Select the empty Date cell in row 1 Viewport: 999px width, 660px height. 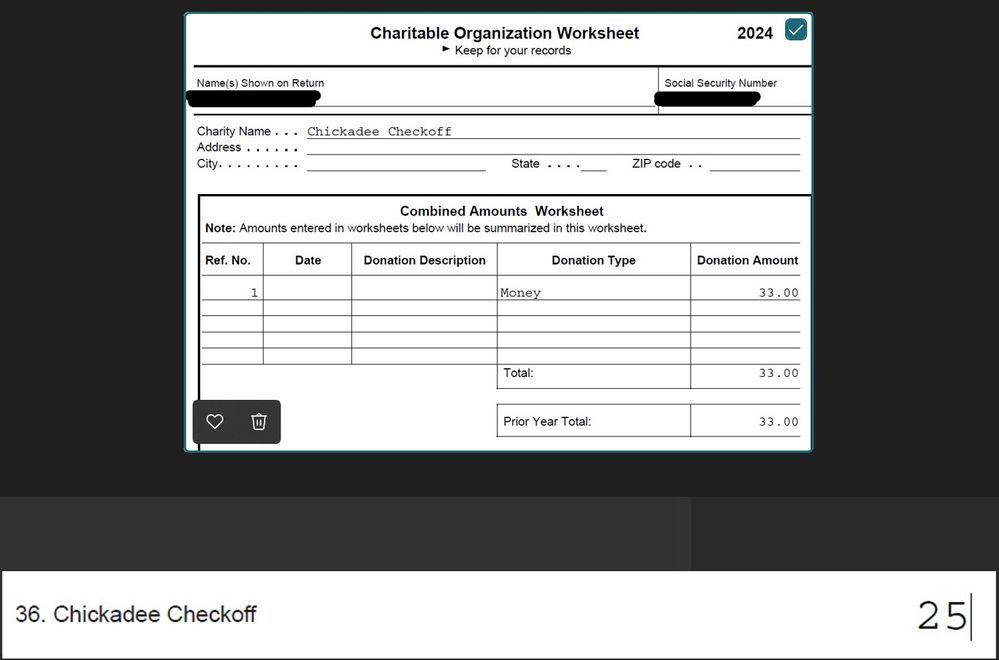click(x=307, y=293)
